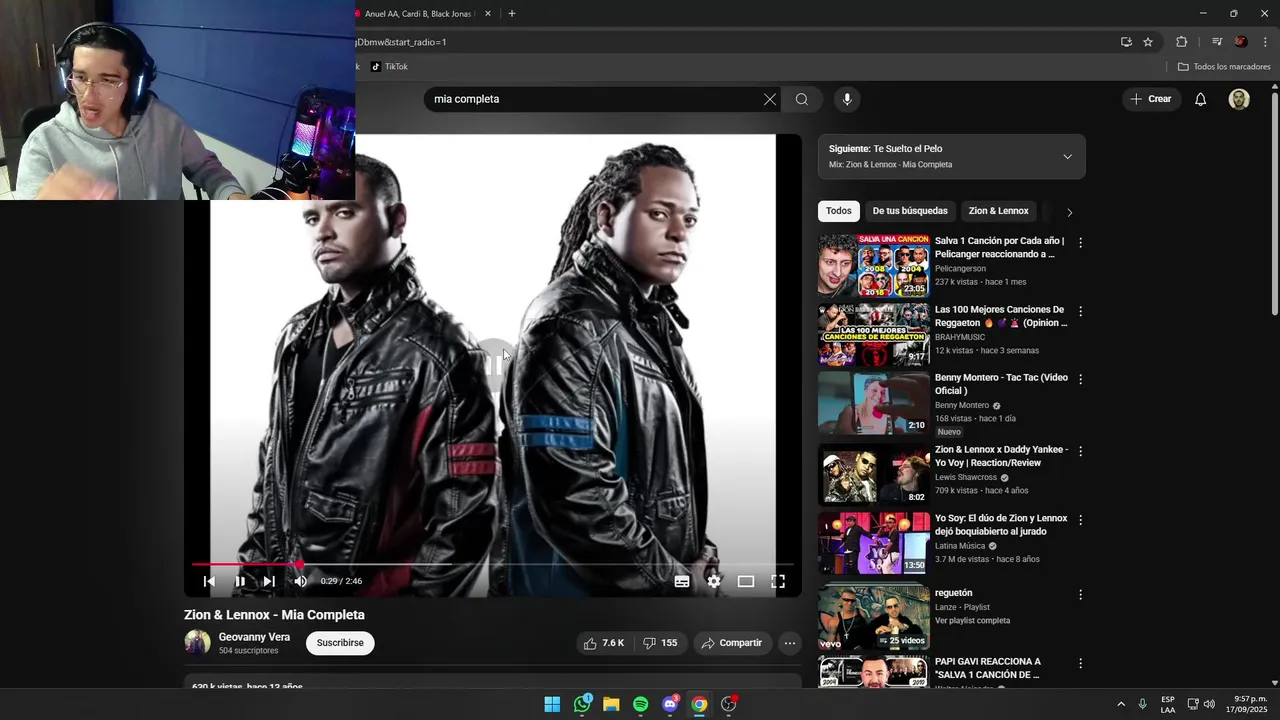Open the Geovanny Vera channel name link
This screenshot has height=720, width=1280.
click(254, 637)
